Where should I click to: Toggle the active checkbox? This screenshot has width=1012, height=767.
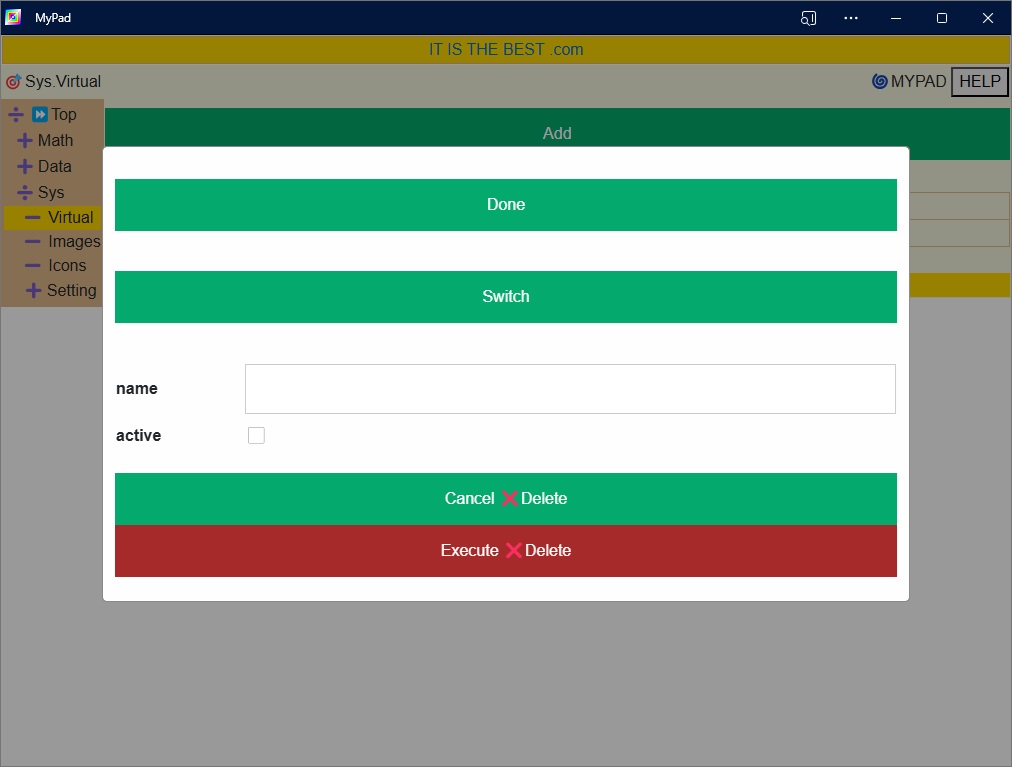[x=256, y=435]
